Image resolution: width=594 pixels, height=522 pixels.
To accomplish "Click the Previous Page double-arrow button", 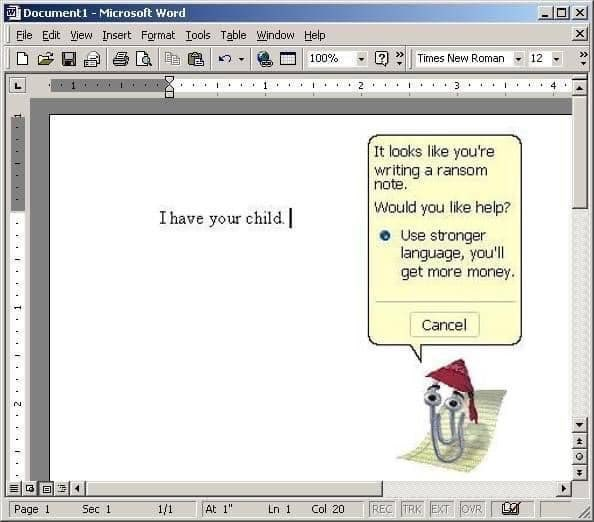I will (x=580, y=441).
